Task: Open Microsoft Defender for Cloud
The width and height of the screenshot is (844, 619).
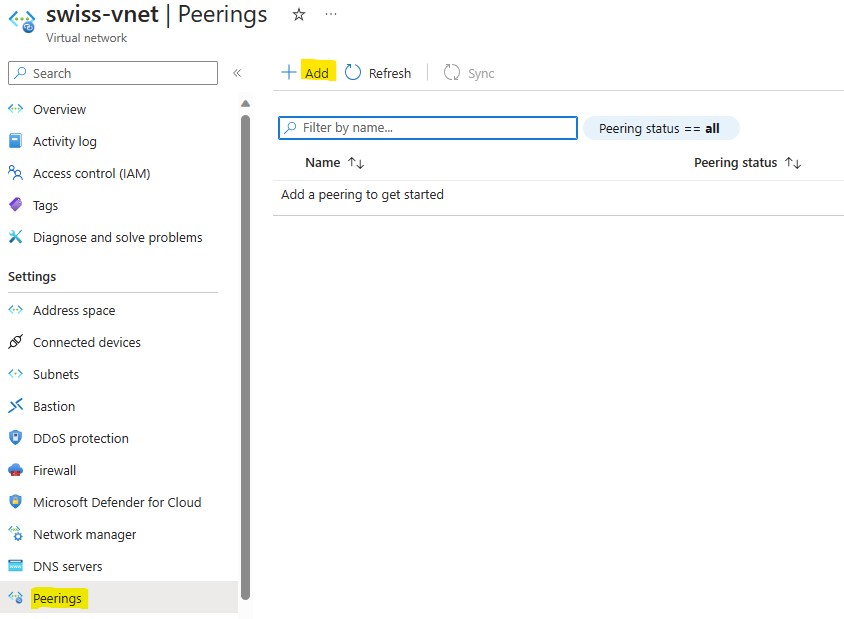Action: click(117, 502)
